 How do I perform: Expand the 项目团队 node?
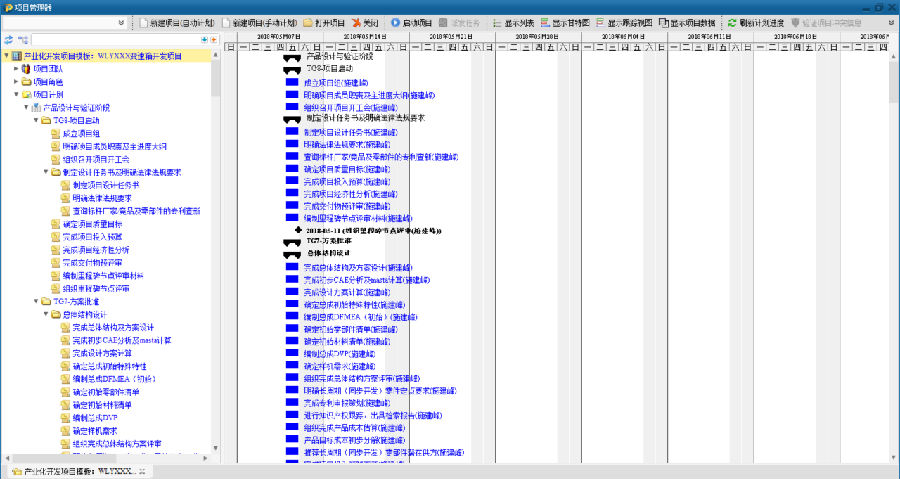click(16, 69)
